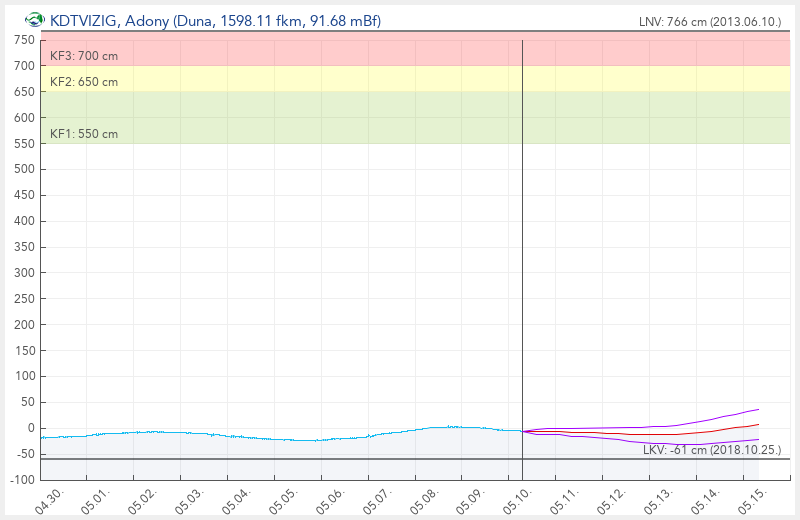Image resolution: width=800 pixels, height=520 pixels.
Task: Open the KDTVIZIG, Adony station title
Action: click(215, 20)
